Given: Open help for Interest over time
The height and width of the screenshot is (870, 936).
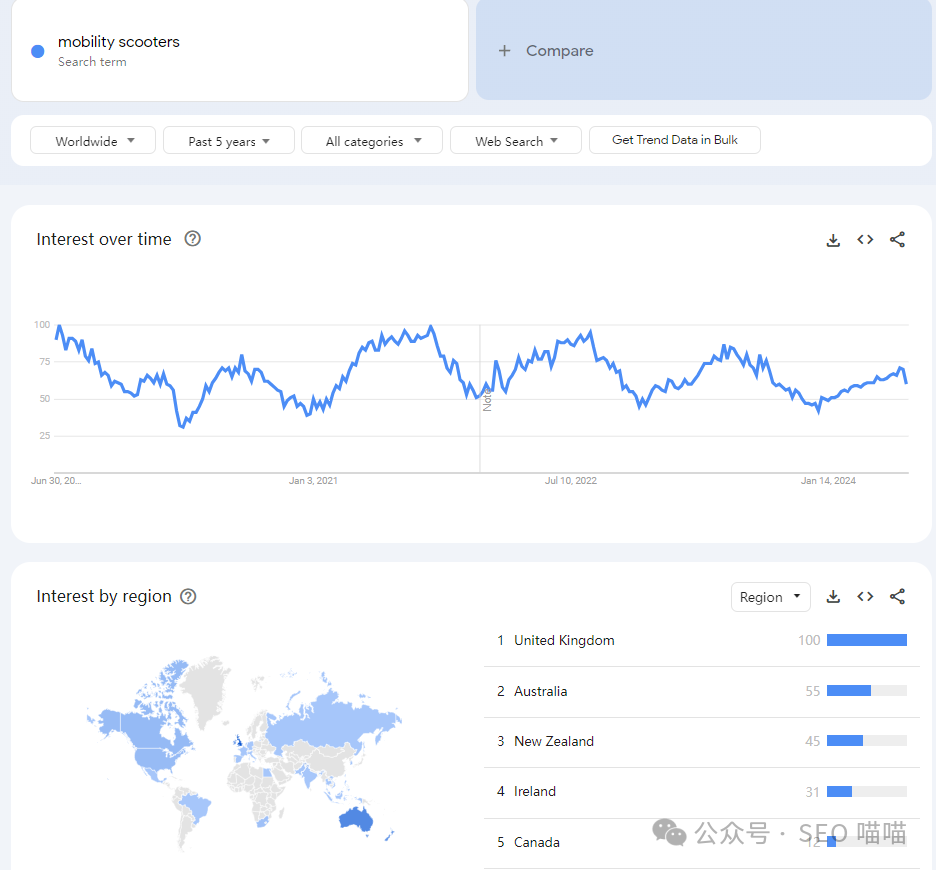Looking at the screenshot, I should 193,239.
